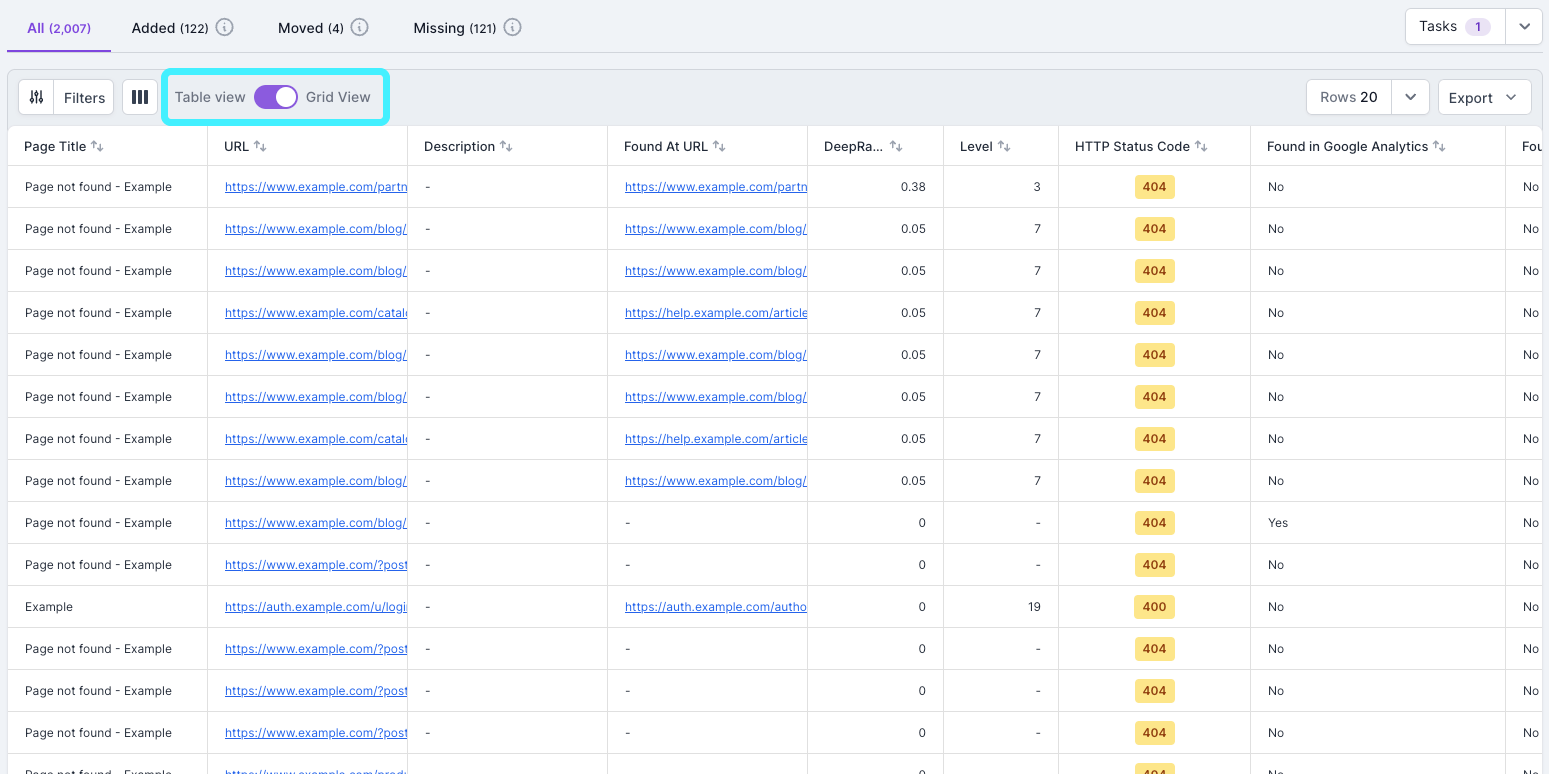This screenshot has height=774, width=1549.
Task: Click the info icon beside the Missing tab
Action: 513,27
